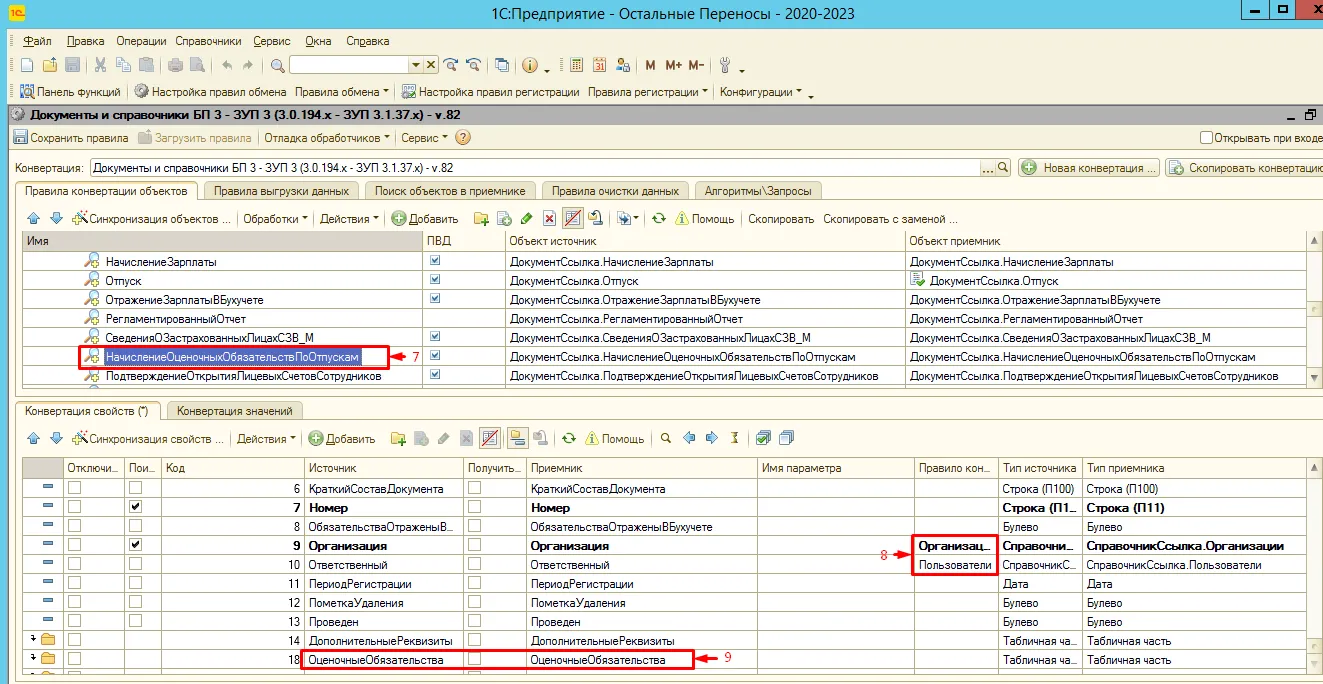Screen dimensions: 1323x684
Task: Select 'ОценочныеОбязательства' source cell
Action: [384, 659]
